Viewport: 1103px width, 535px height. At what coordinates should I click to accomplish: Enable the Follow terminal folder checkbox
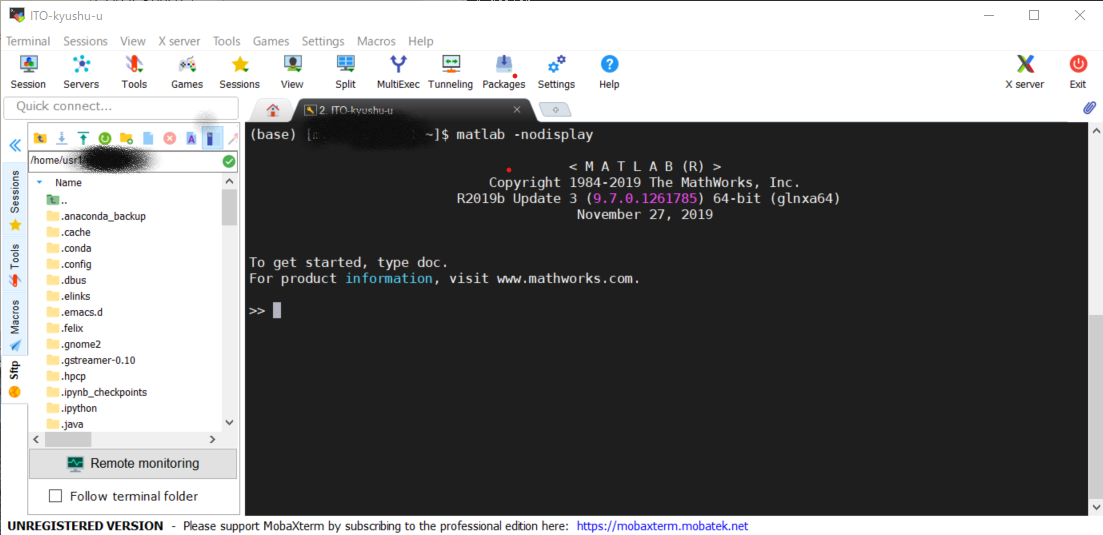[56, 496]
